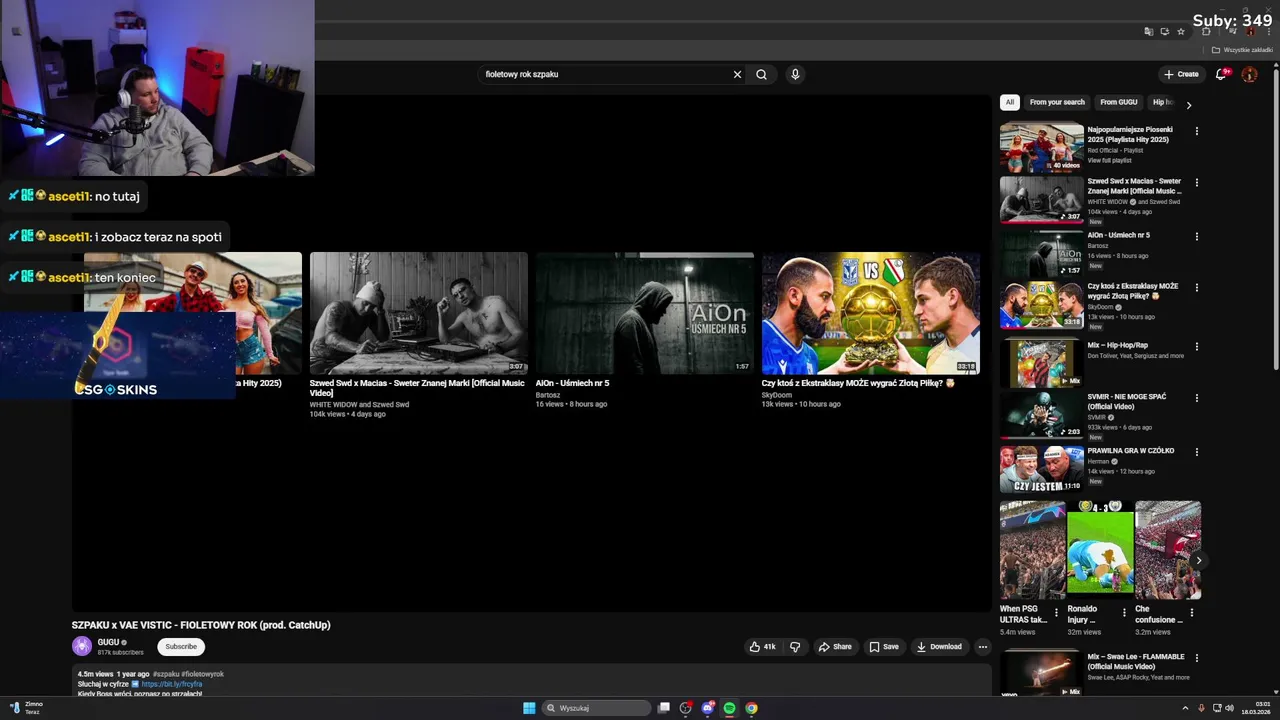Open the PRAWILNA GRA W CZÓŁKO sidebar video
The image size is (1280, 720).
[1041, 468]
